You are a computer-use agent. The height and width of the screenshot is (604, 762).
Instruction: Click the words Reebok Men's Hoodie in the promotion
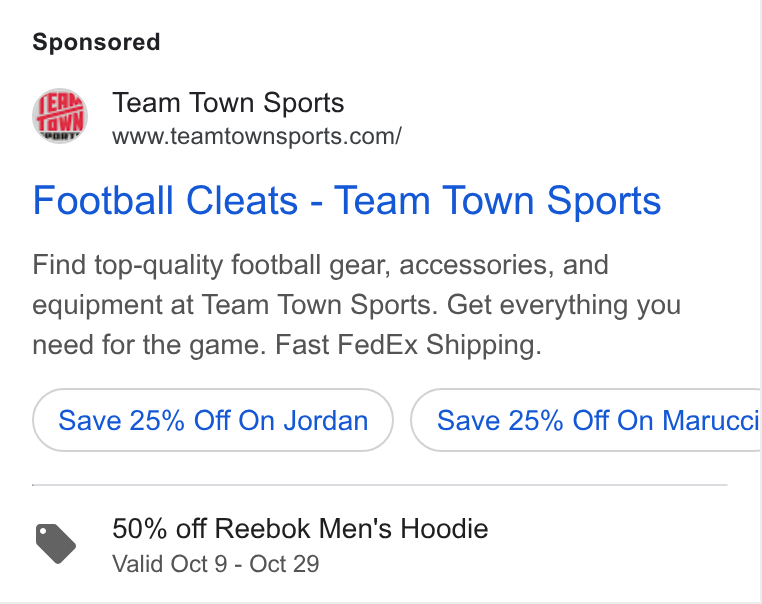pyautogui.click(x=351, y=528)
